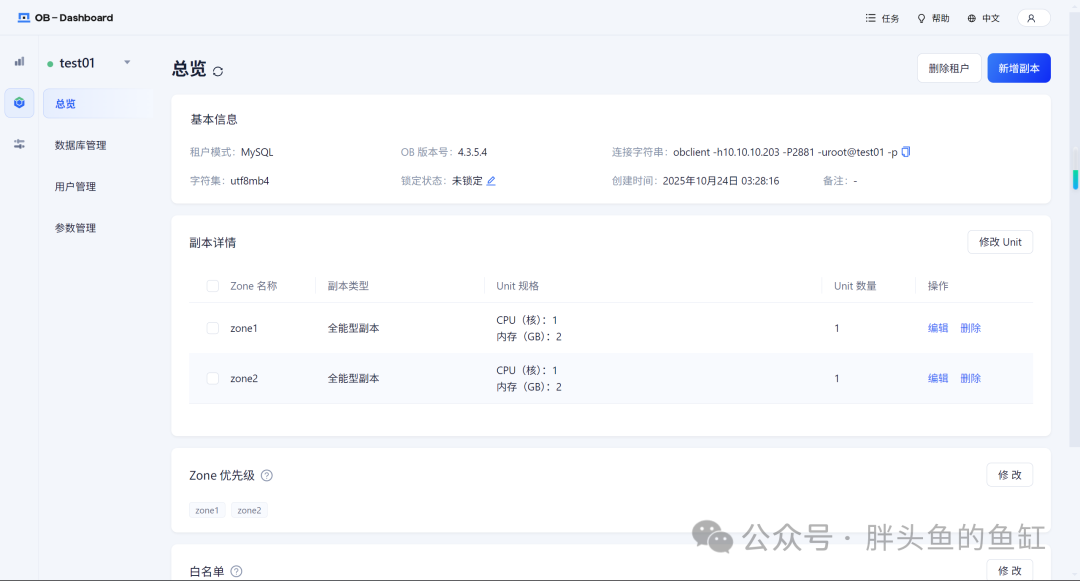Click the Unit 数量 column header

point(855,286)
